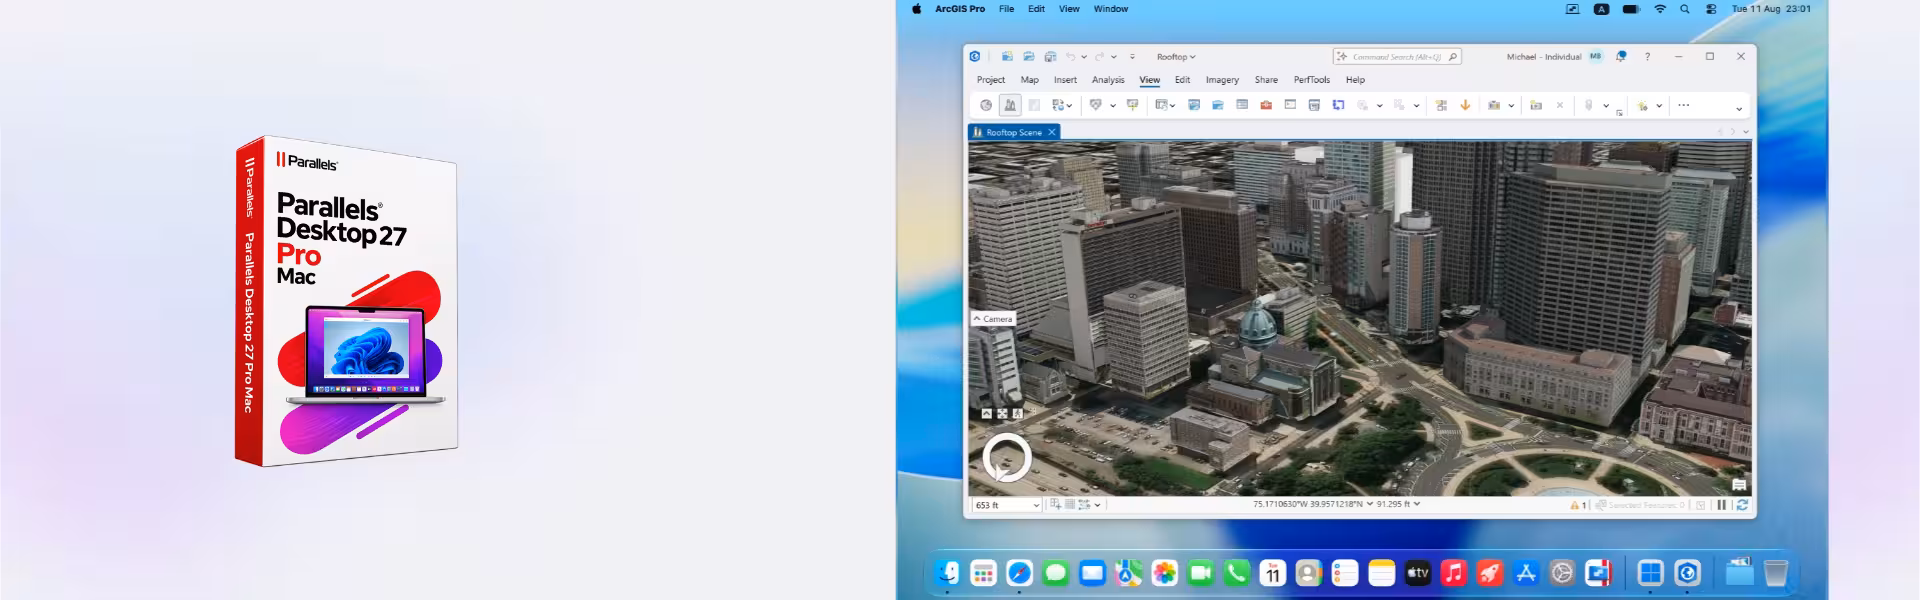
Task: Click the more options ellipsis in ribbon
Action: [1684, 105]
